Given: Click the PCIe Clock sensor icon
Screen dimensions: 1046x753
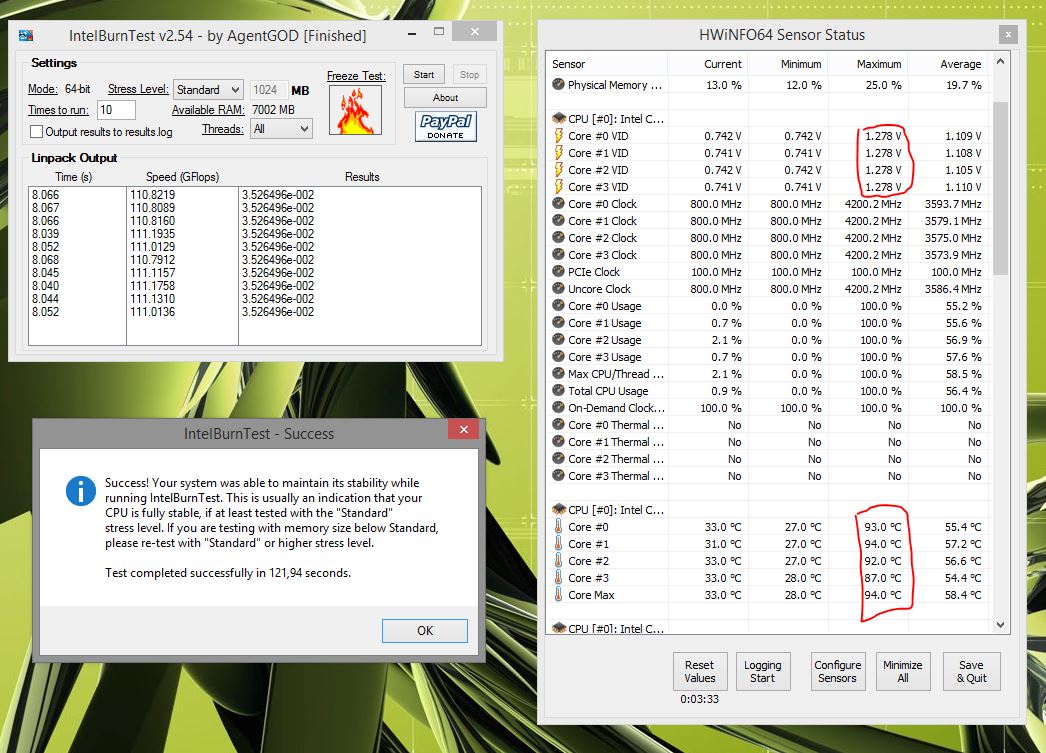Looking at the screenshot, I should click(558, 271).
